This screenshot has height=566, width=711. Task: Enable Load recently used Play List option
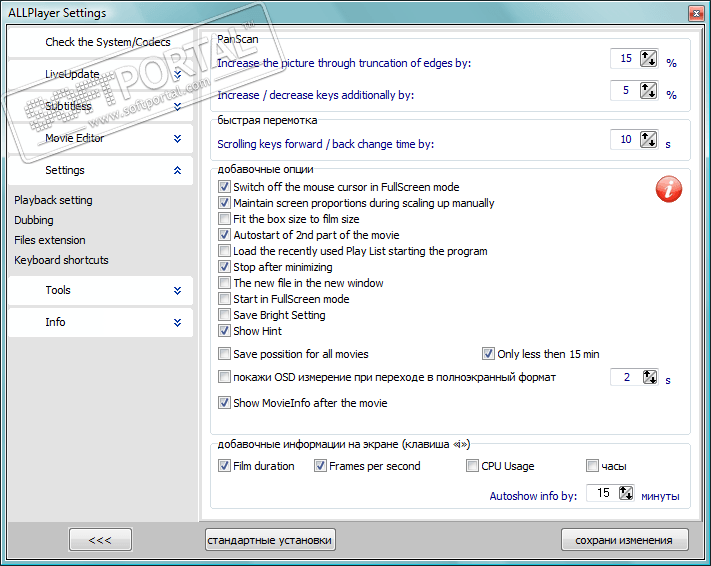click(x=224, y=250)
